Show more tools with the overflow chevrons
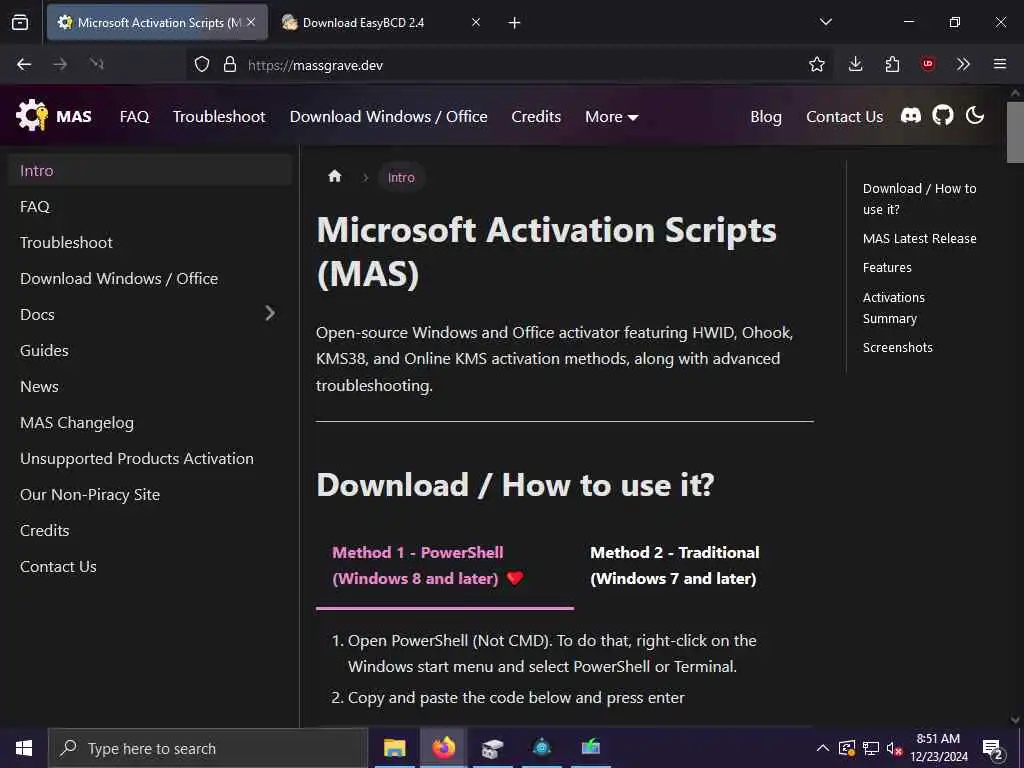 pyautogui.click(x=963, y=64)
